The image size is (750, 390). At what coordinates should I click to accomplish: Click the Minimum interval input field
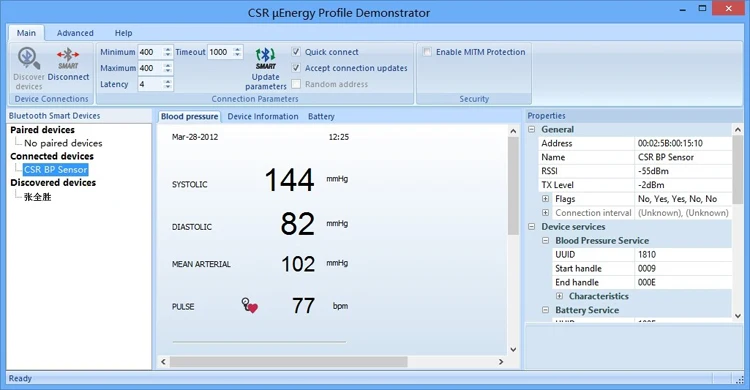[x=150, y=52]
